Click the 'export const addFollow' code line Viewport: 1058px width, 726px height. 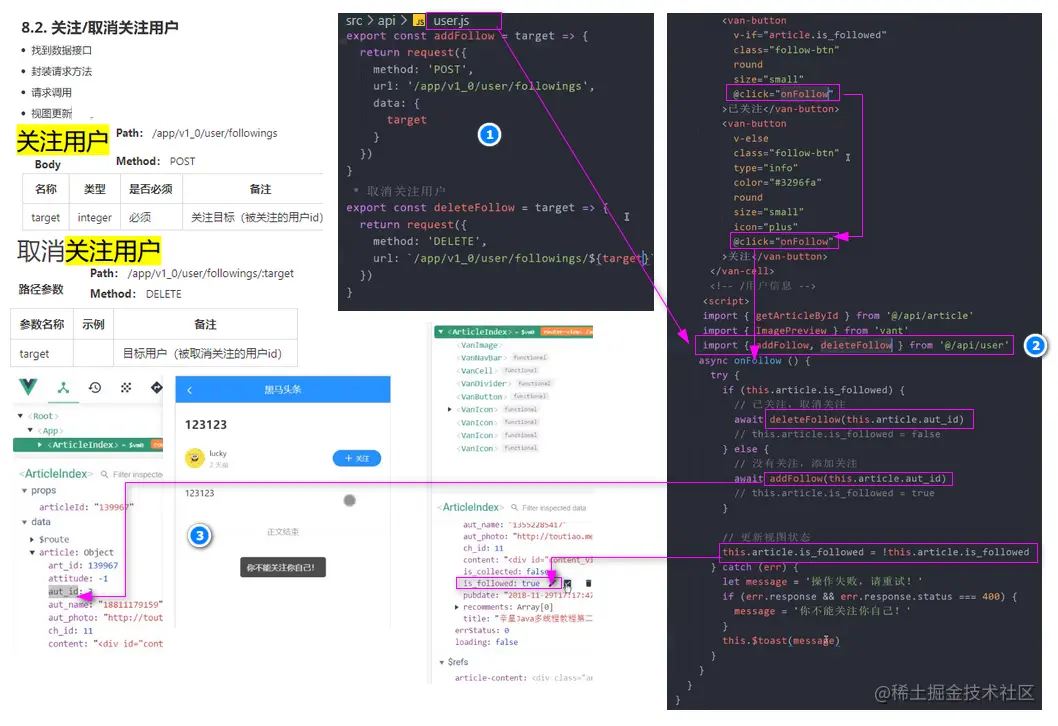(466, 36)
